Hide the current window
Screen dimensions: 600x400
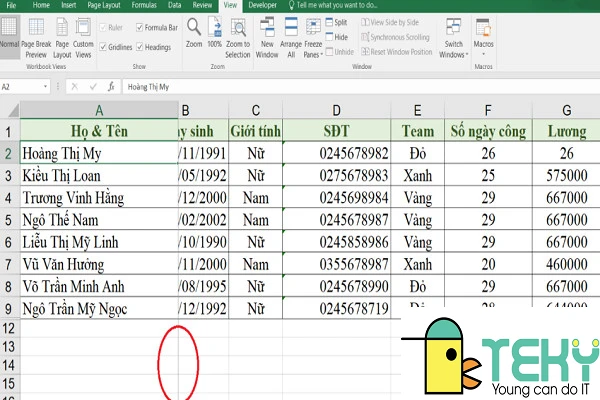coord(337,37)
